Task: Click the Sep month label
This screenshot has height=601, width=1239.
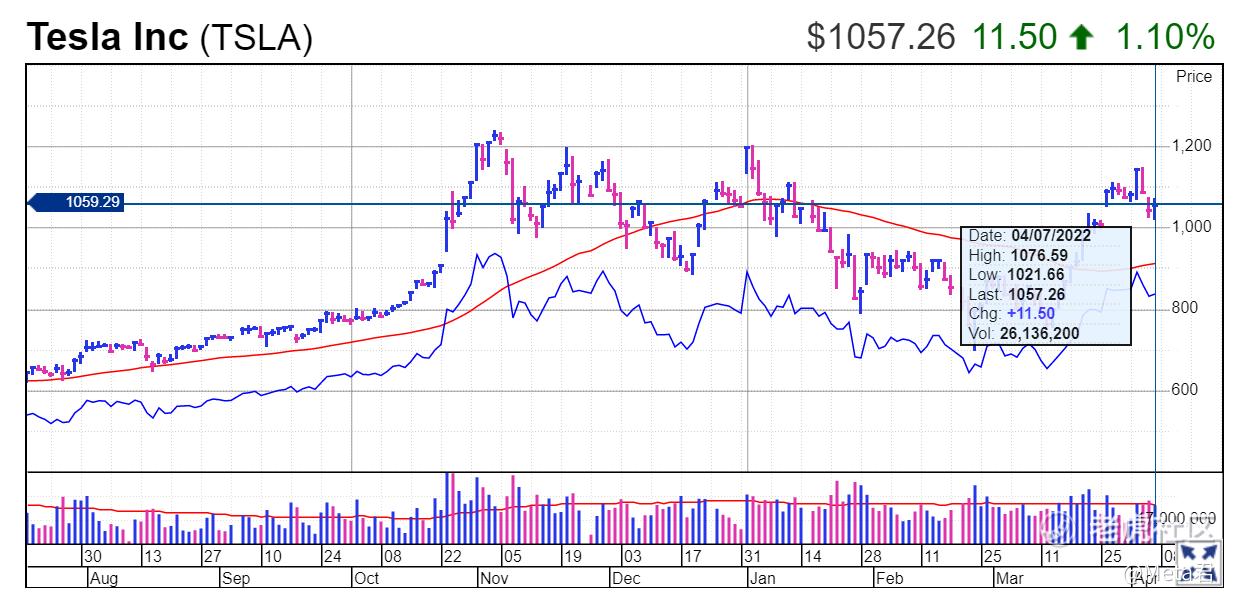Action: (236, 578)
